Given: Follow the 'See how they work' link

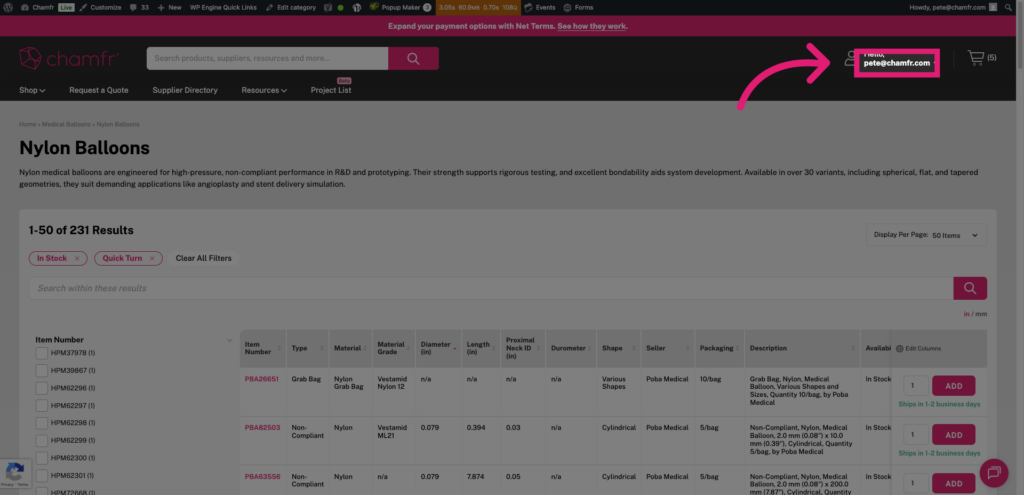Looking at the screenshot, I should click(x=592, y=26).
